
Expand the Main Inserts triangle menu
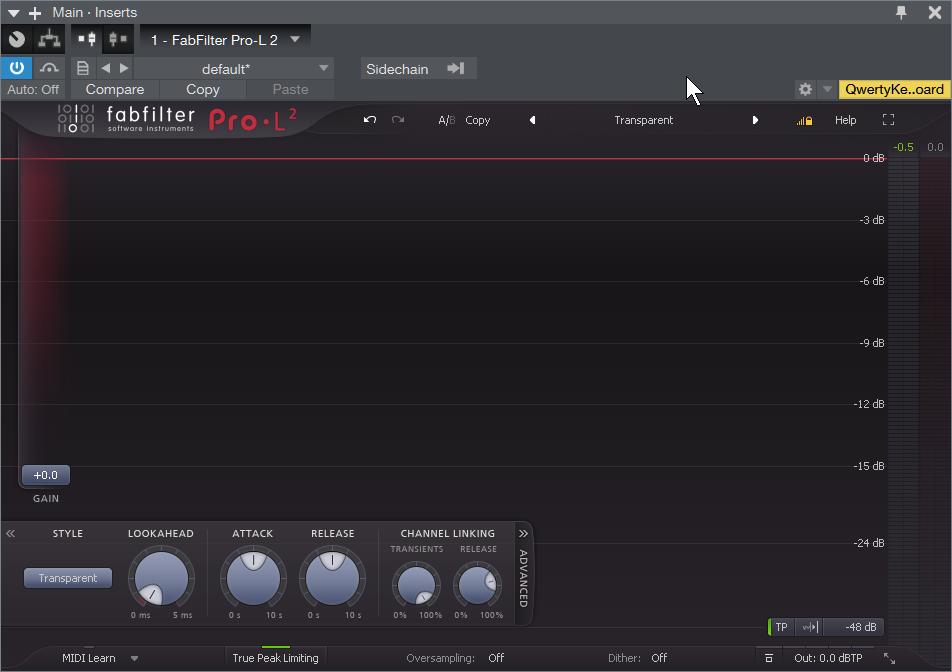[13, 13]
